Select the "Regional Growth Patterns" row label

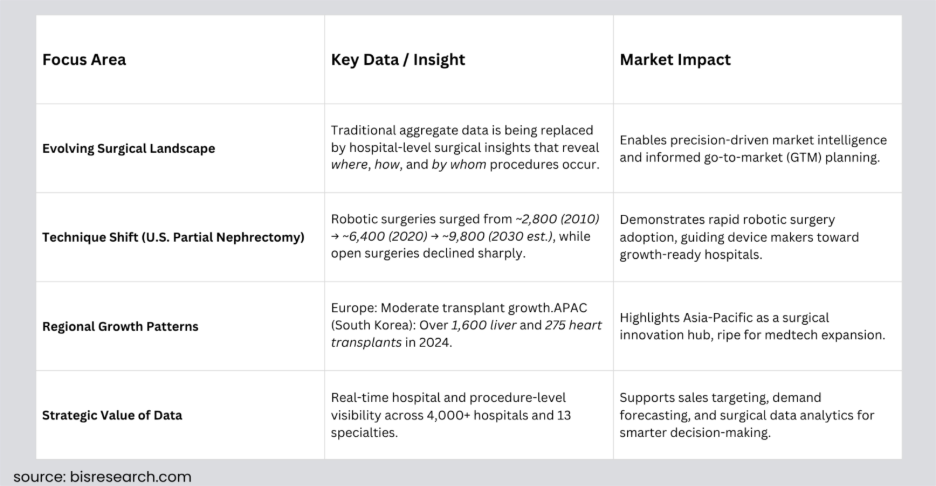point(119,326)
